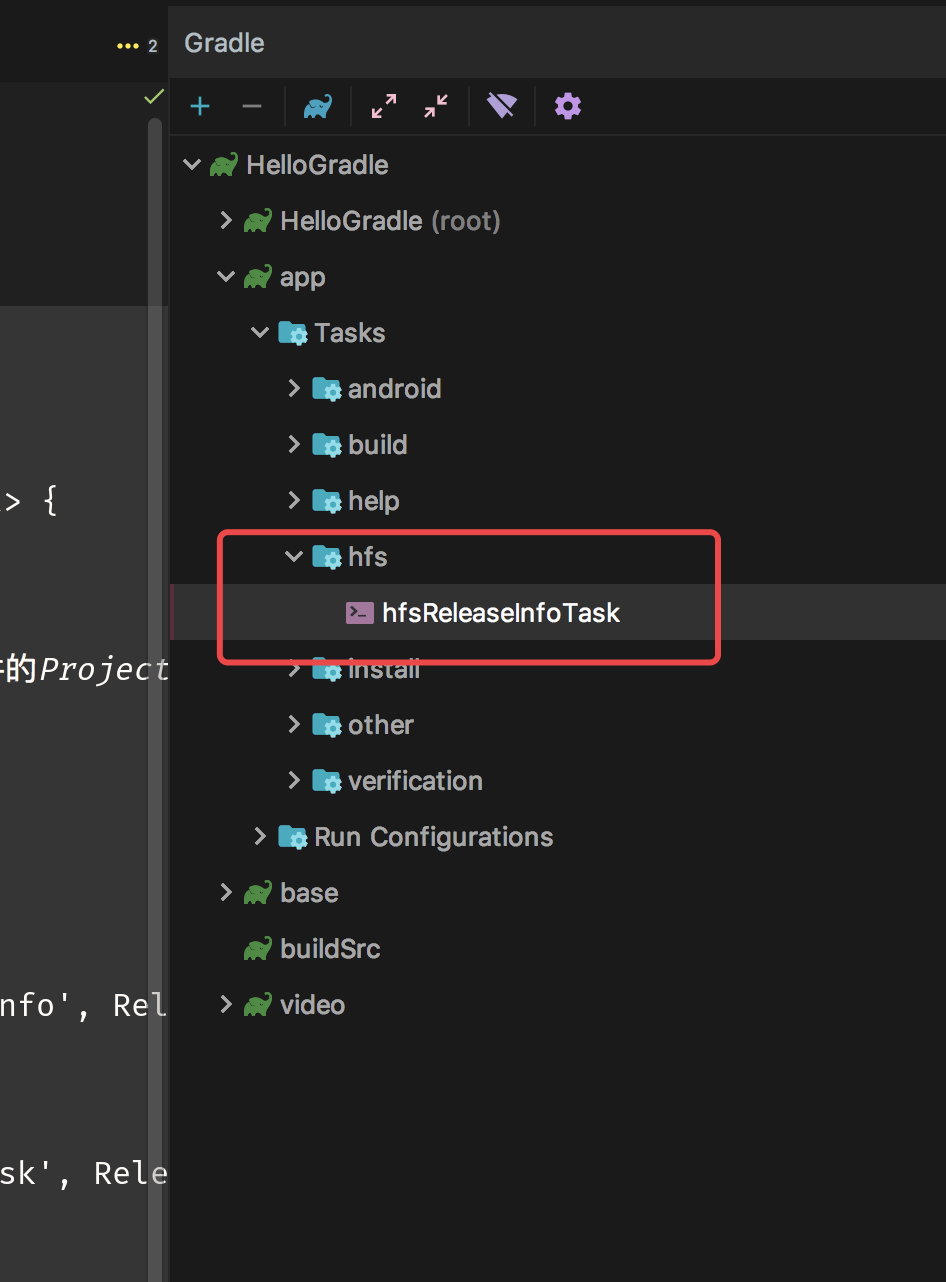Click the hfsReleaseInfoTask terminal icon
The height and width of the screenshot is (1282, 946).
pyautogui.click(x=360, y=613)
